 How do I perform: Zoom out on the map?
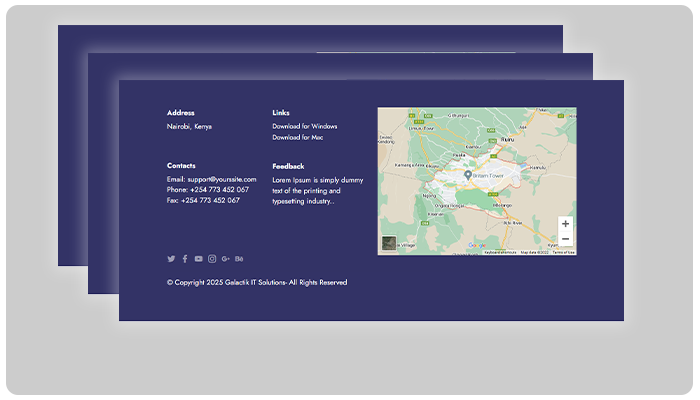[x=565, y=239]
